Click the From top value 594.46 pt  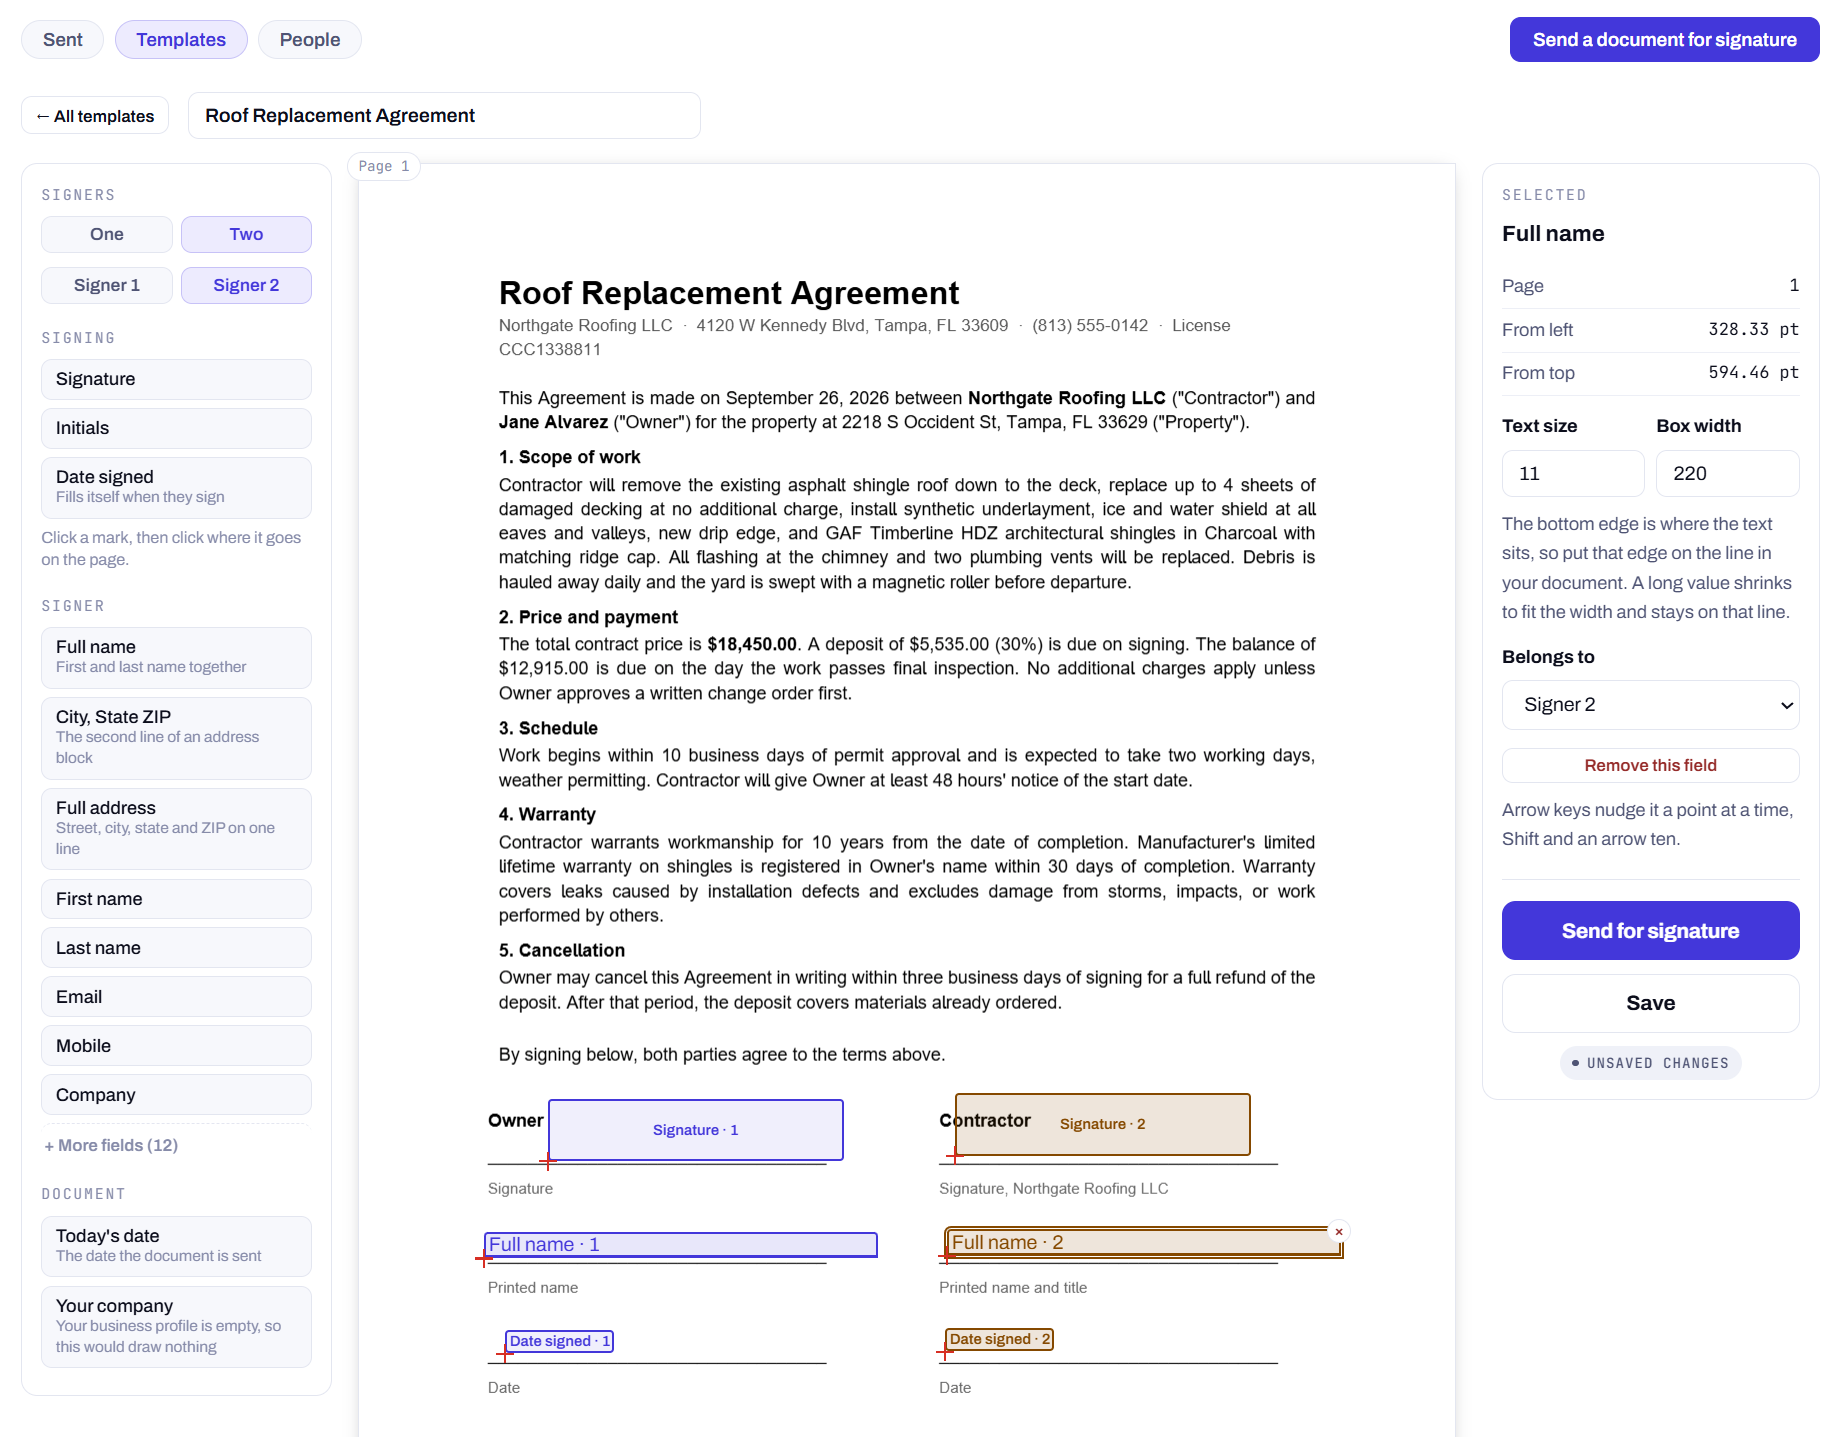point(1753,372)
